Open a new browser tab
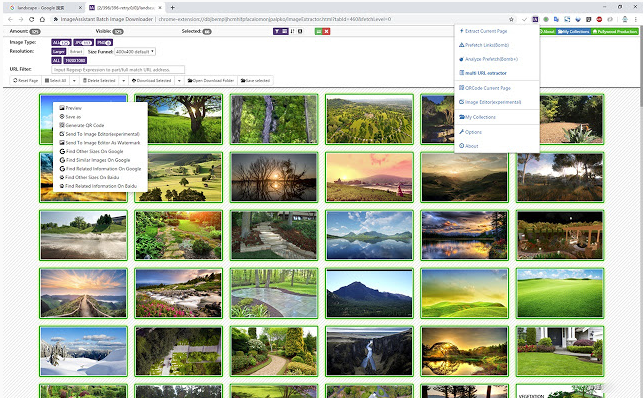 coord(172,7)
